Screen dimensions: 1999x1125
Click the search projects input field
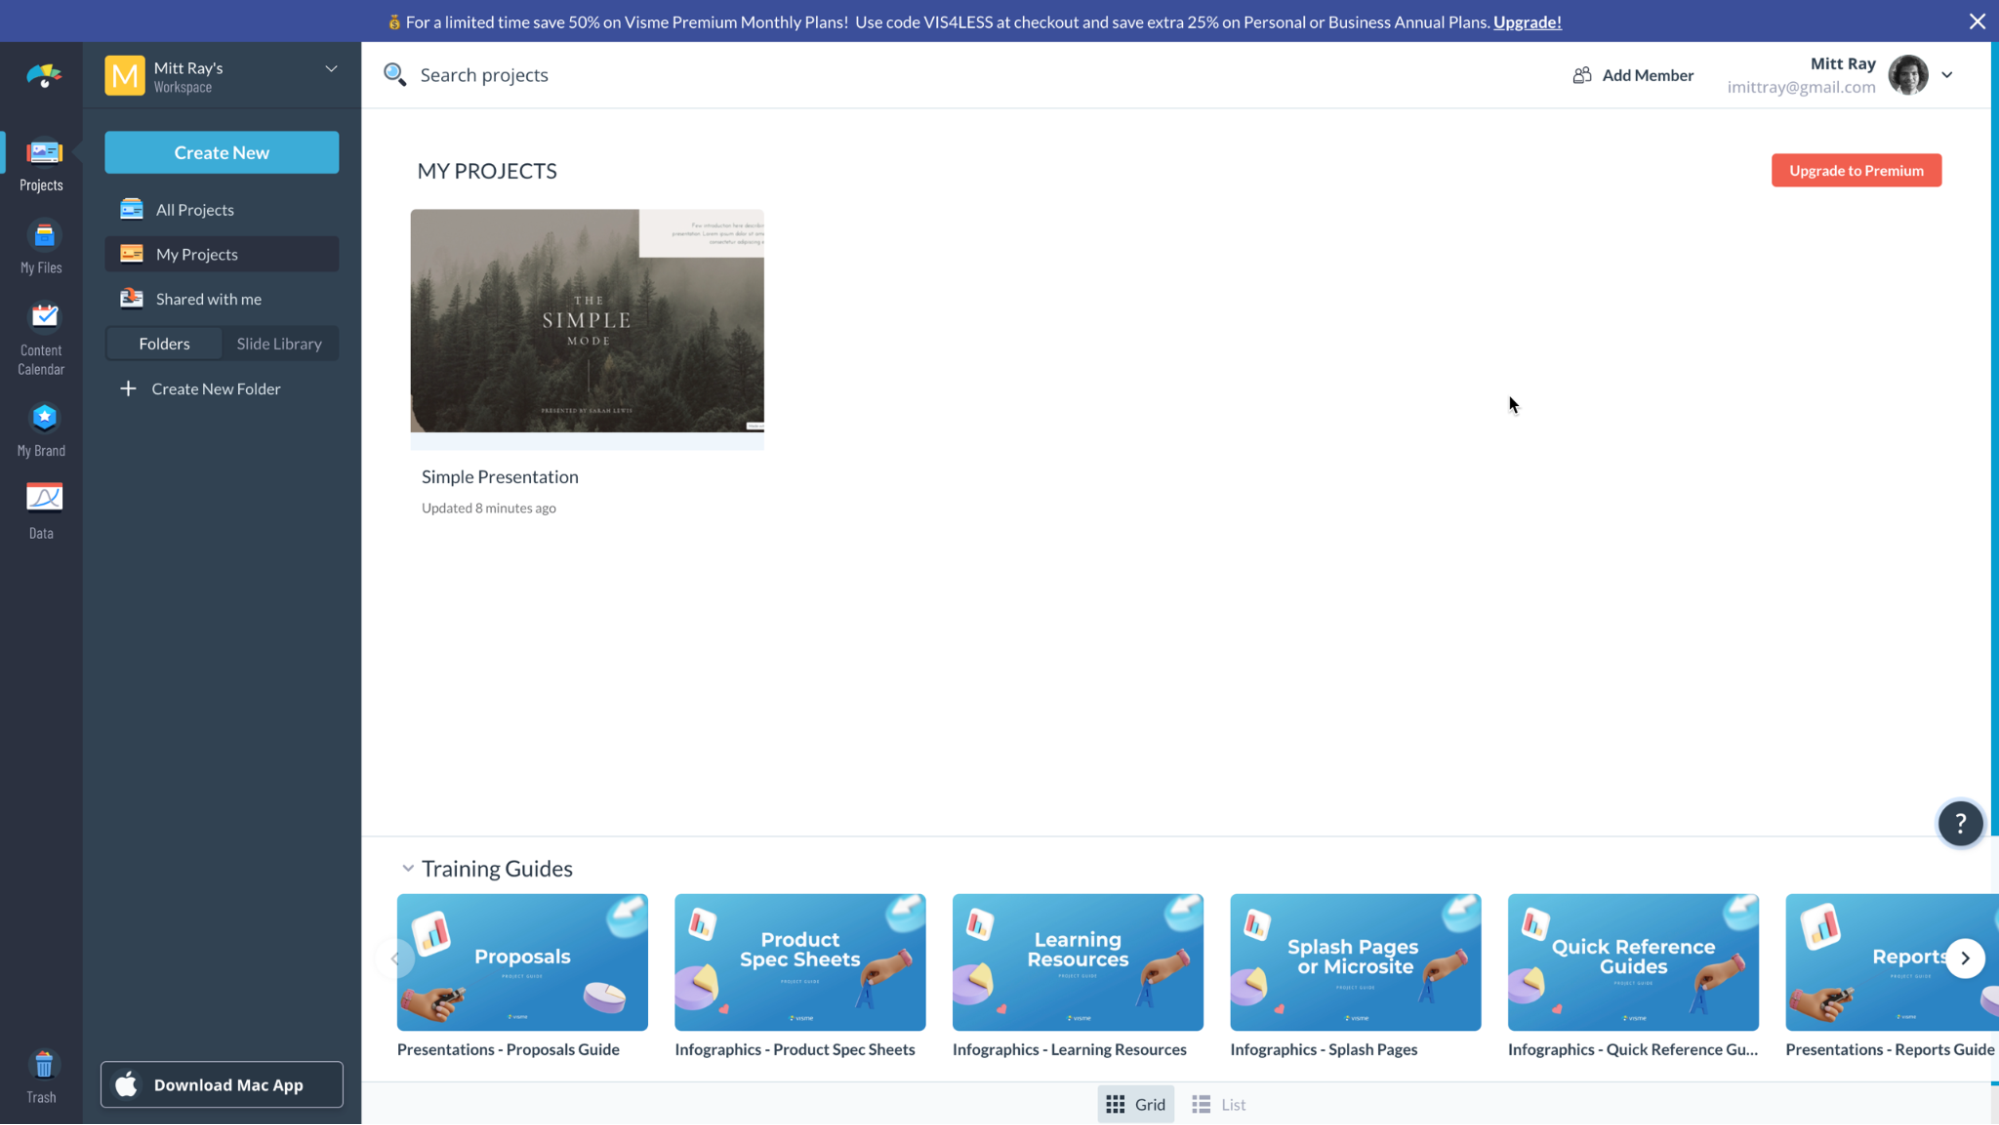[x=485, y=74]
